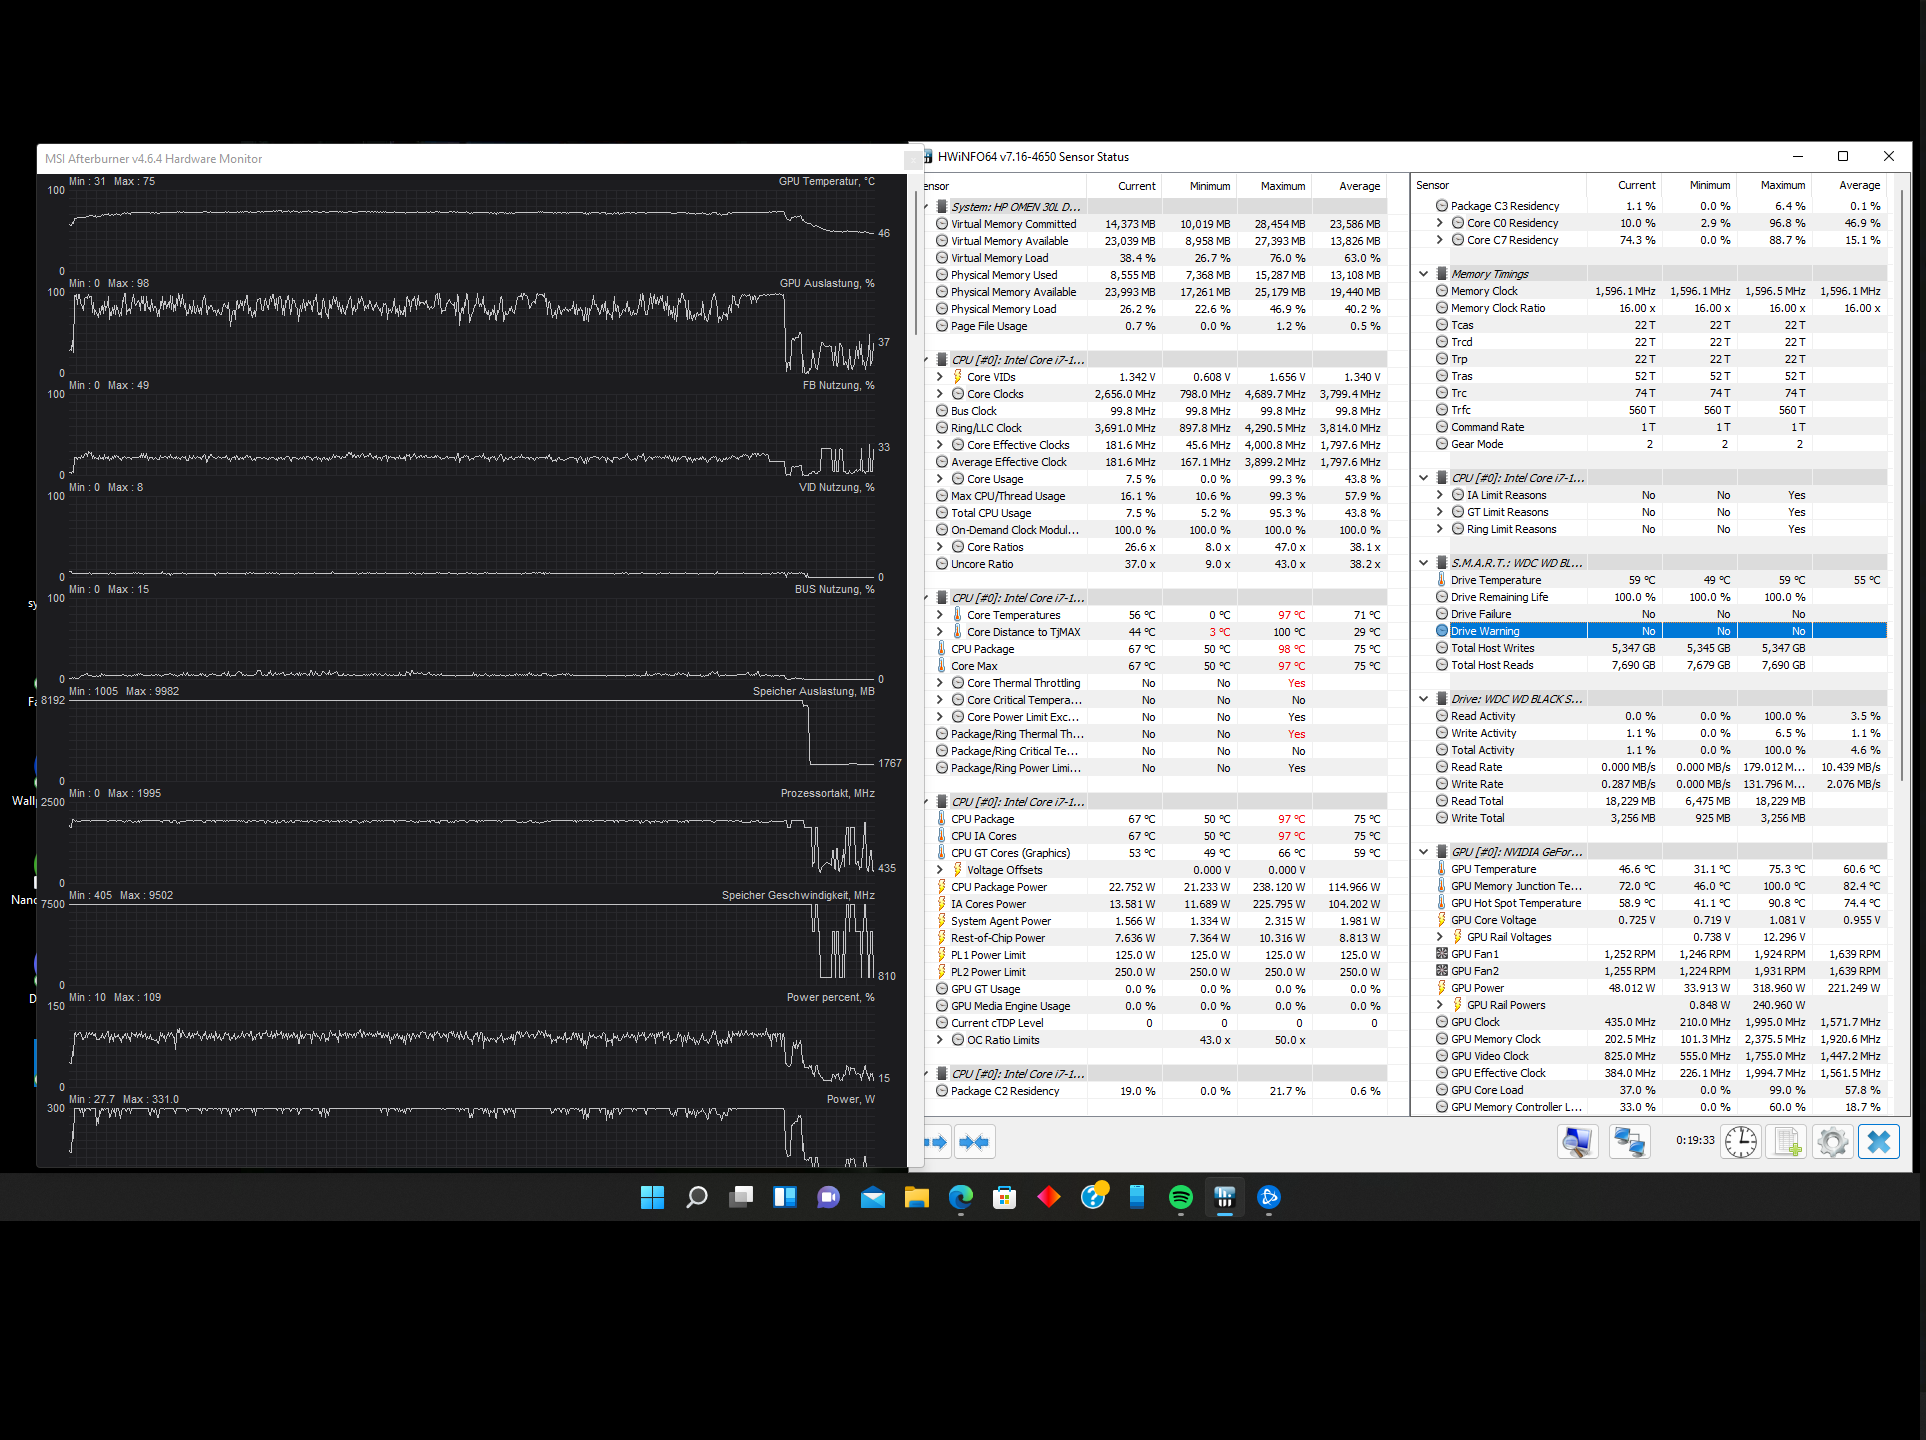The width and height of the screenshot is (1926, 1440).
Task: Open Mail app on taskbar
Action: pos(873,1197)
